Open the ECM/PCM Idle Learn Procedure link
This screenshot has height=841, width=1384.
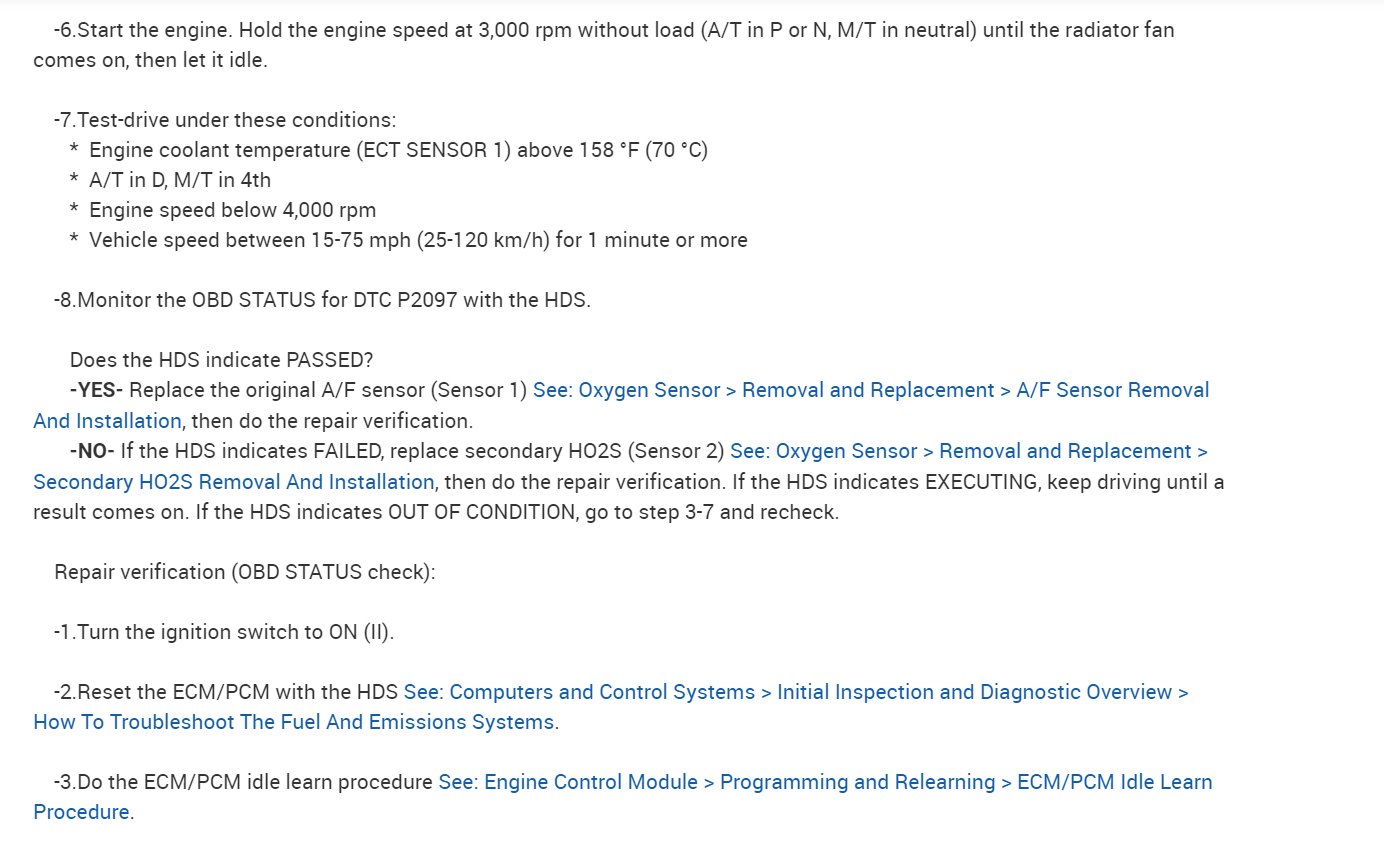click(x=1114, y=782)
